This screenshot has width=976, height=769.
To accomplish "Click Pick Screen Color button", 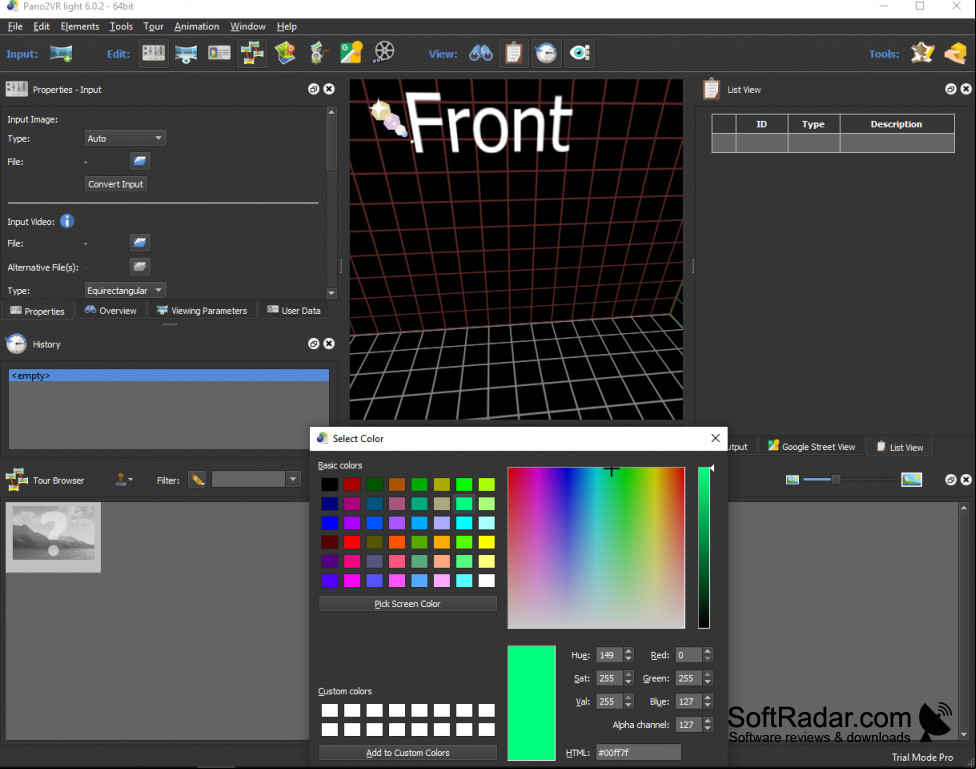I will tap(408, 603).
